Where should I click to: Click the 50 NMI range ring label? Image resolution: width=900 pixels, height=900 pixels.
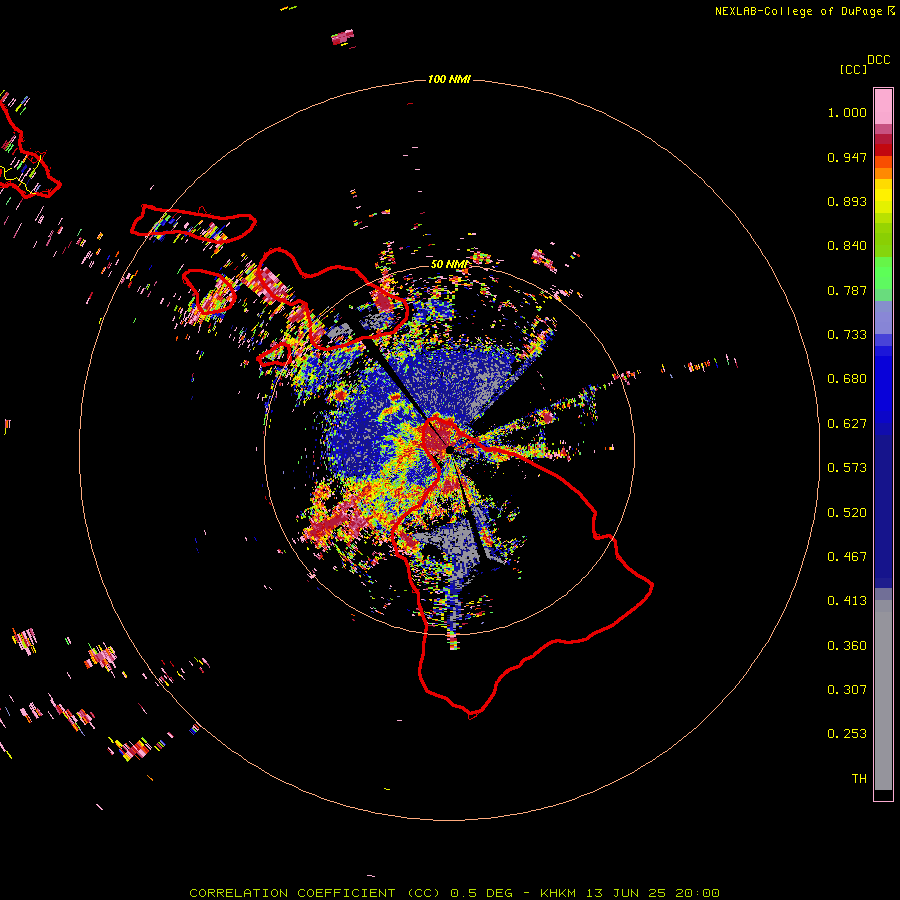(x=449, y=264)
